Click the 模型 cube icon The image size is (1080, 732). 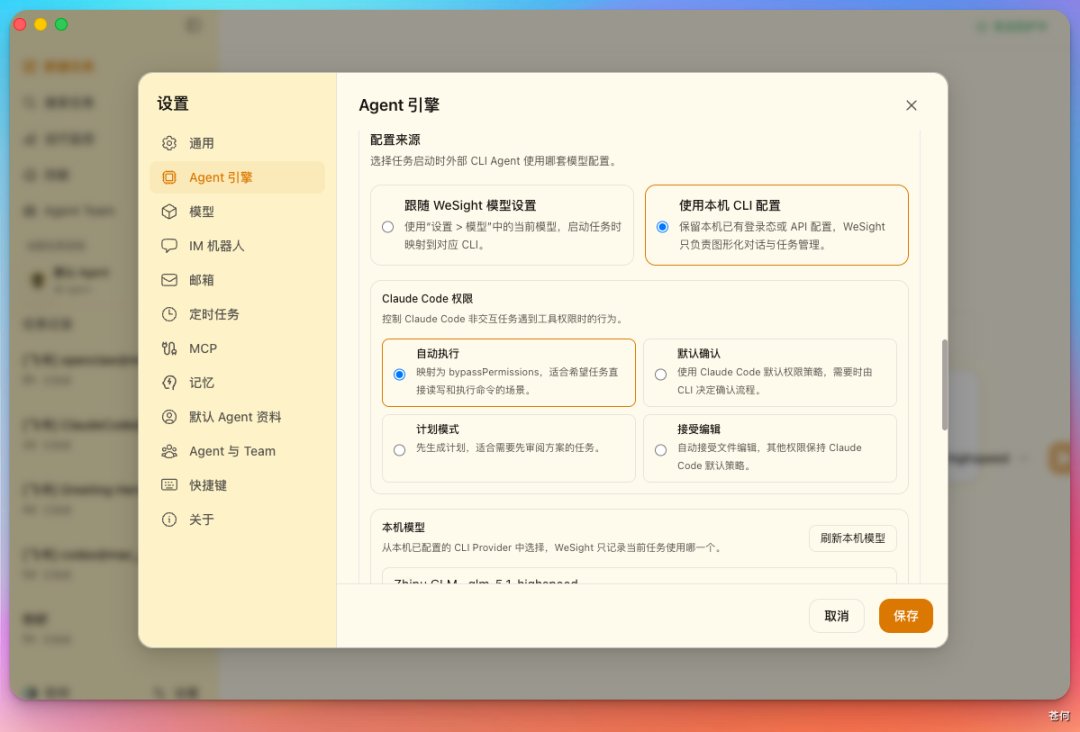tap(169, 211)
